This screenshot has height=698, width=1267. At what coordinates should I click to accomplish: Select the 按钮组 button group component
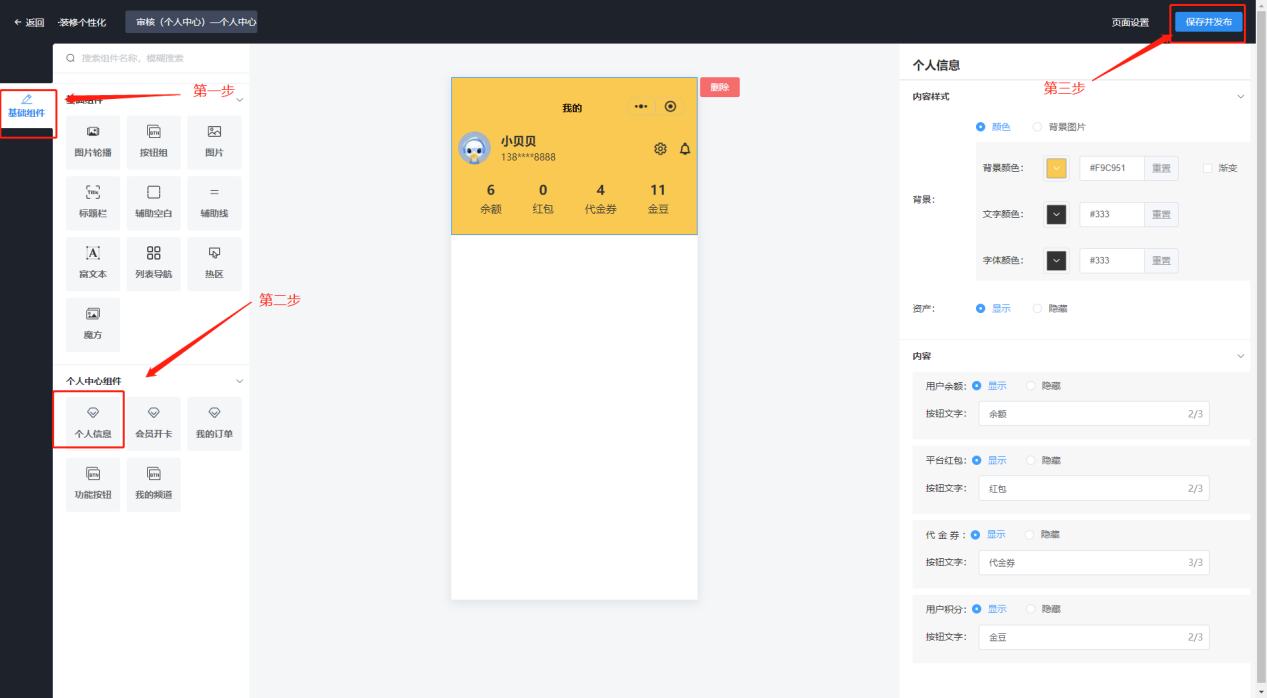pyautogui.click(x=153, y=141)
